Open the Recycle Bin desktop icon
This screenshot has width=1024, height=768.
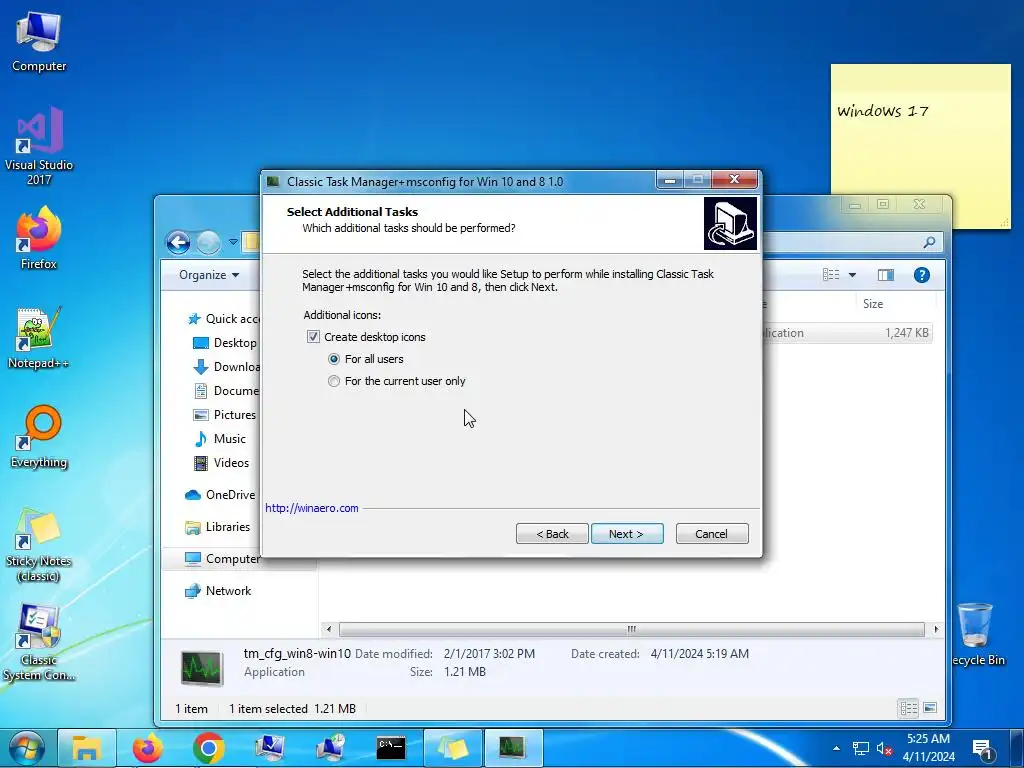pos(976,633)
